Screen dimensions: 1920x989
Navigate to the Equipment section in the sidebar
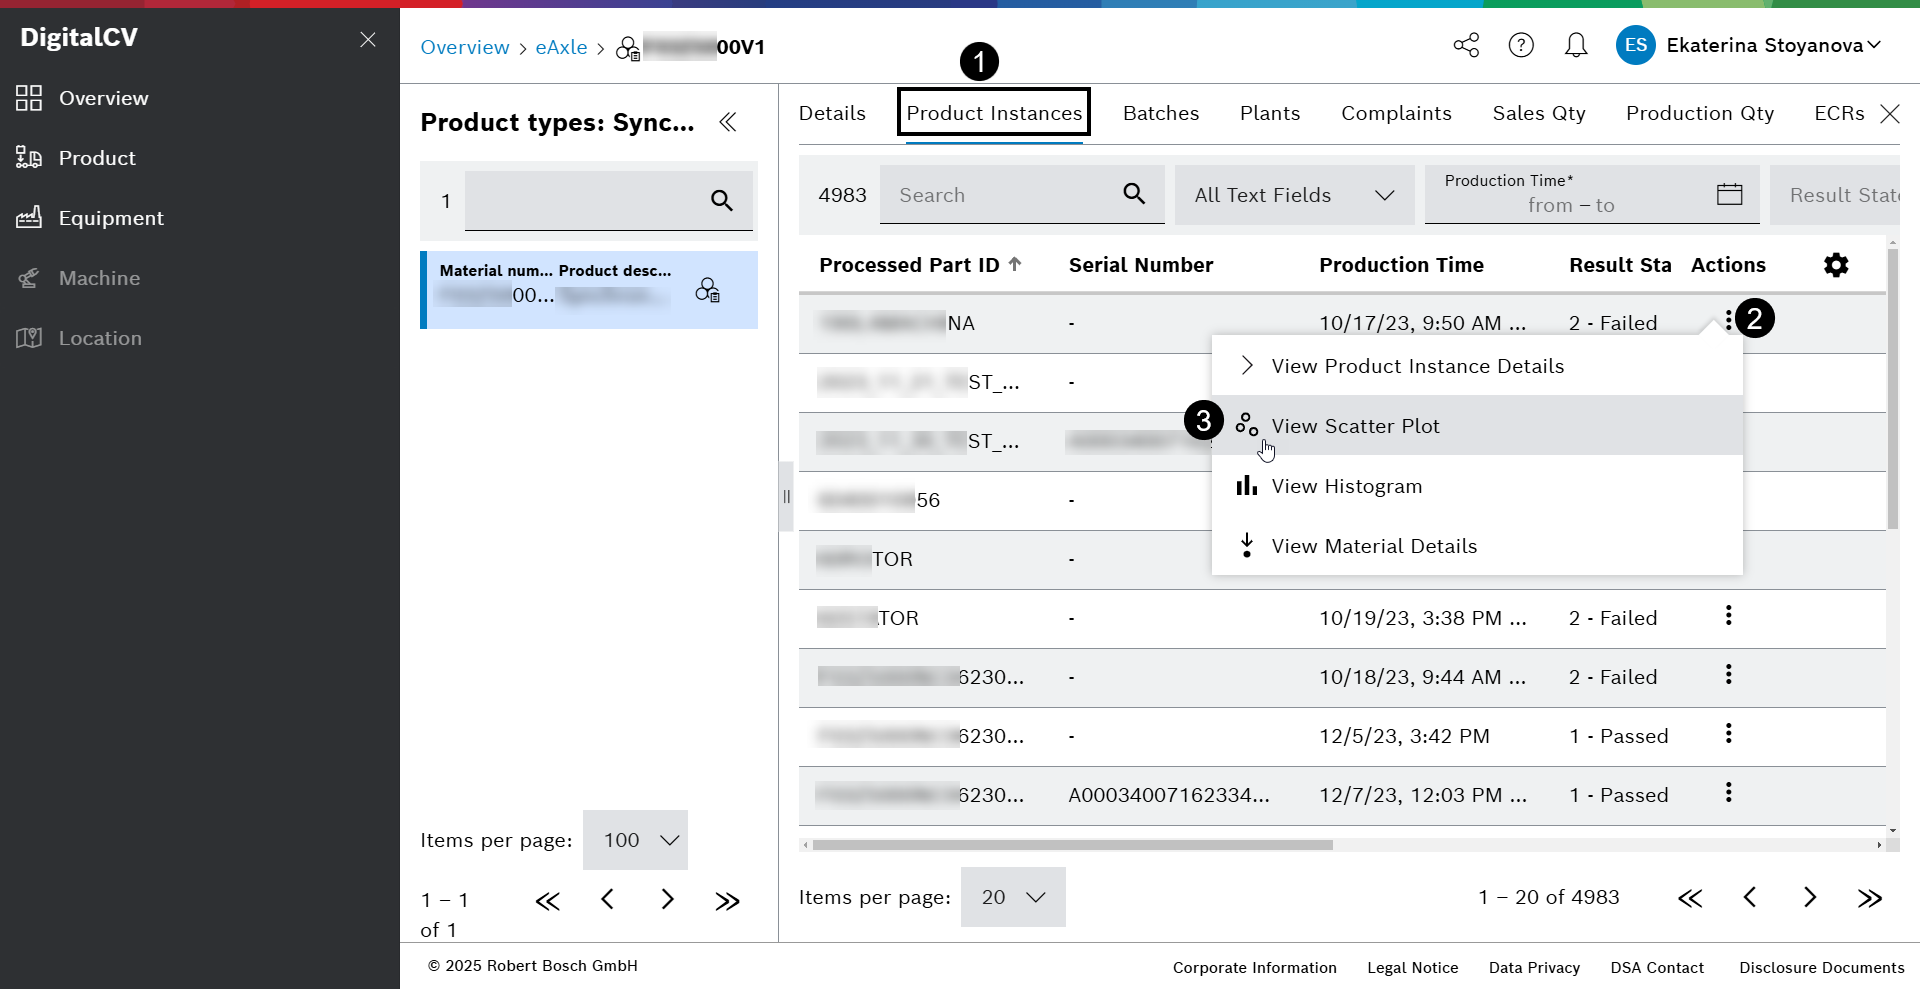(112, 217)
